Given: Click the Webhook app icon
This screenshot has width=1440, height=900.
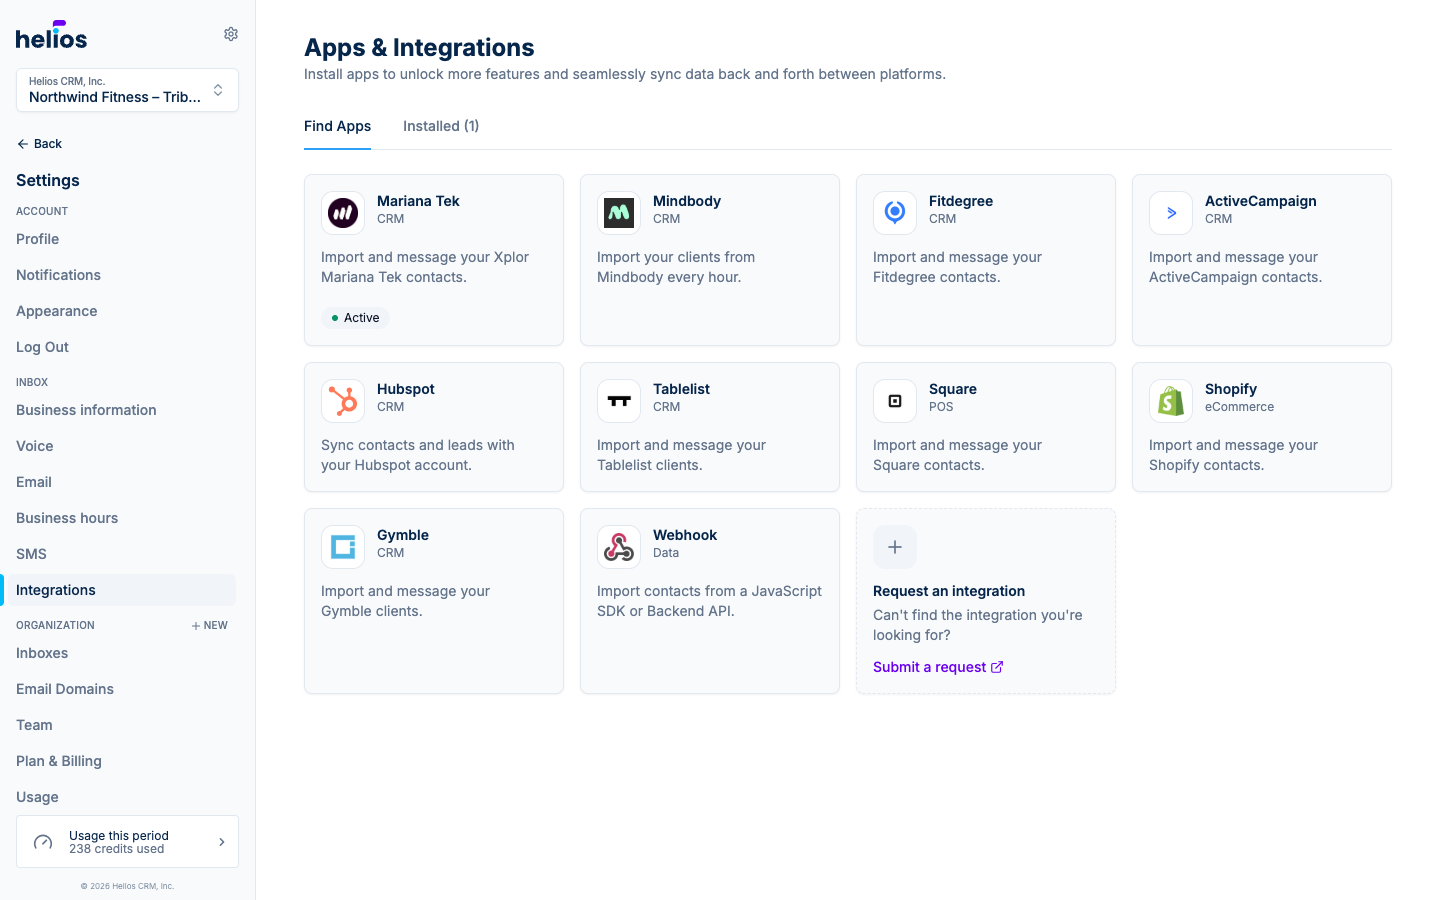Looking at the screenshot, I should 619,547.
